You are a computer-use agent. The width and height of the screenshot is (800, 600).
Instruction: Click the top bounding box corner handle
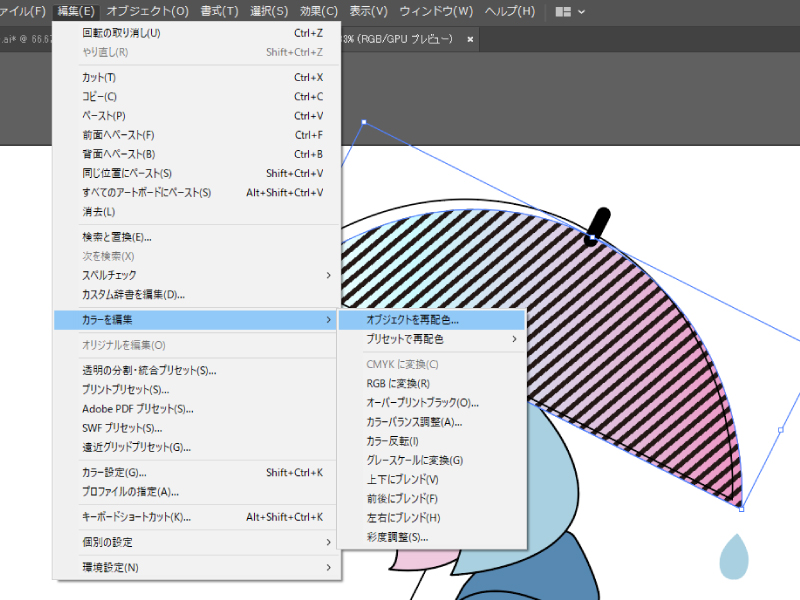(363, 122)
